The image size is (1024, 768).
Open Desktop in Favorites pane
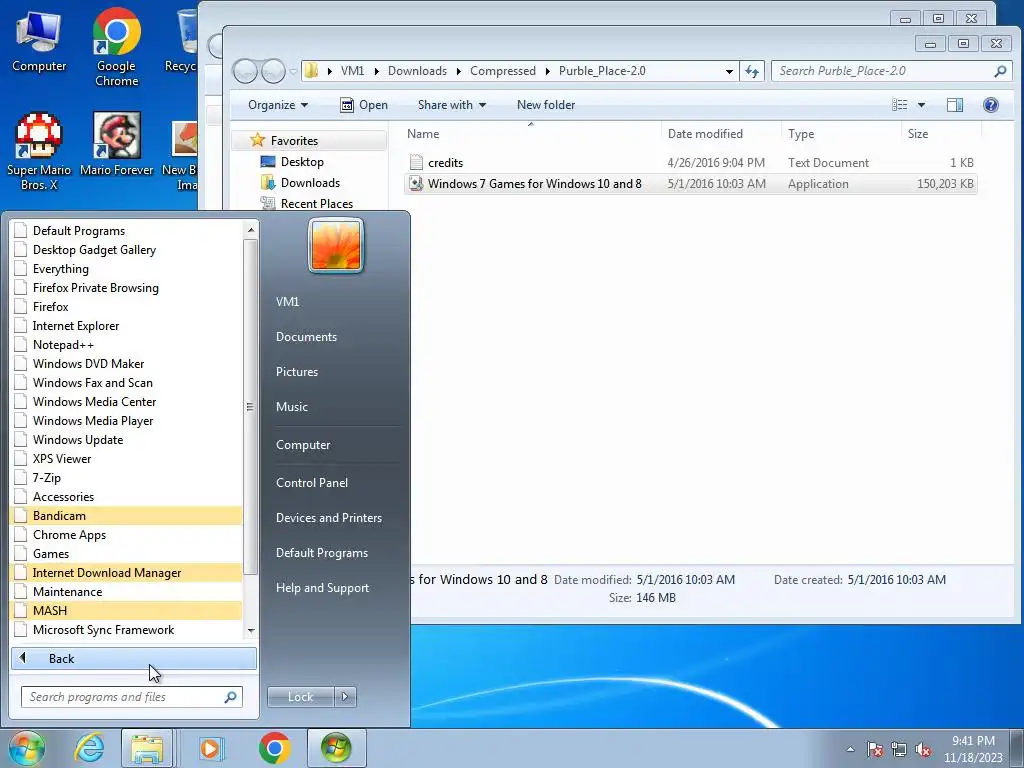[302, 162]
